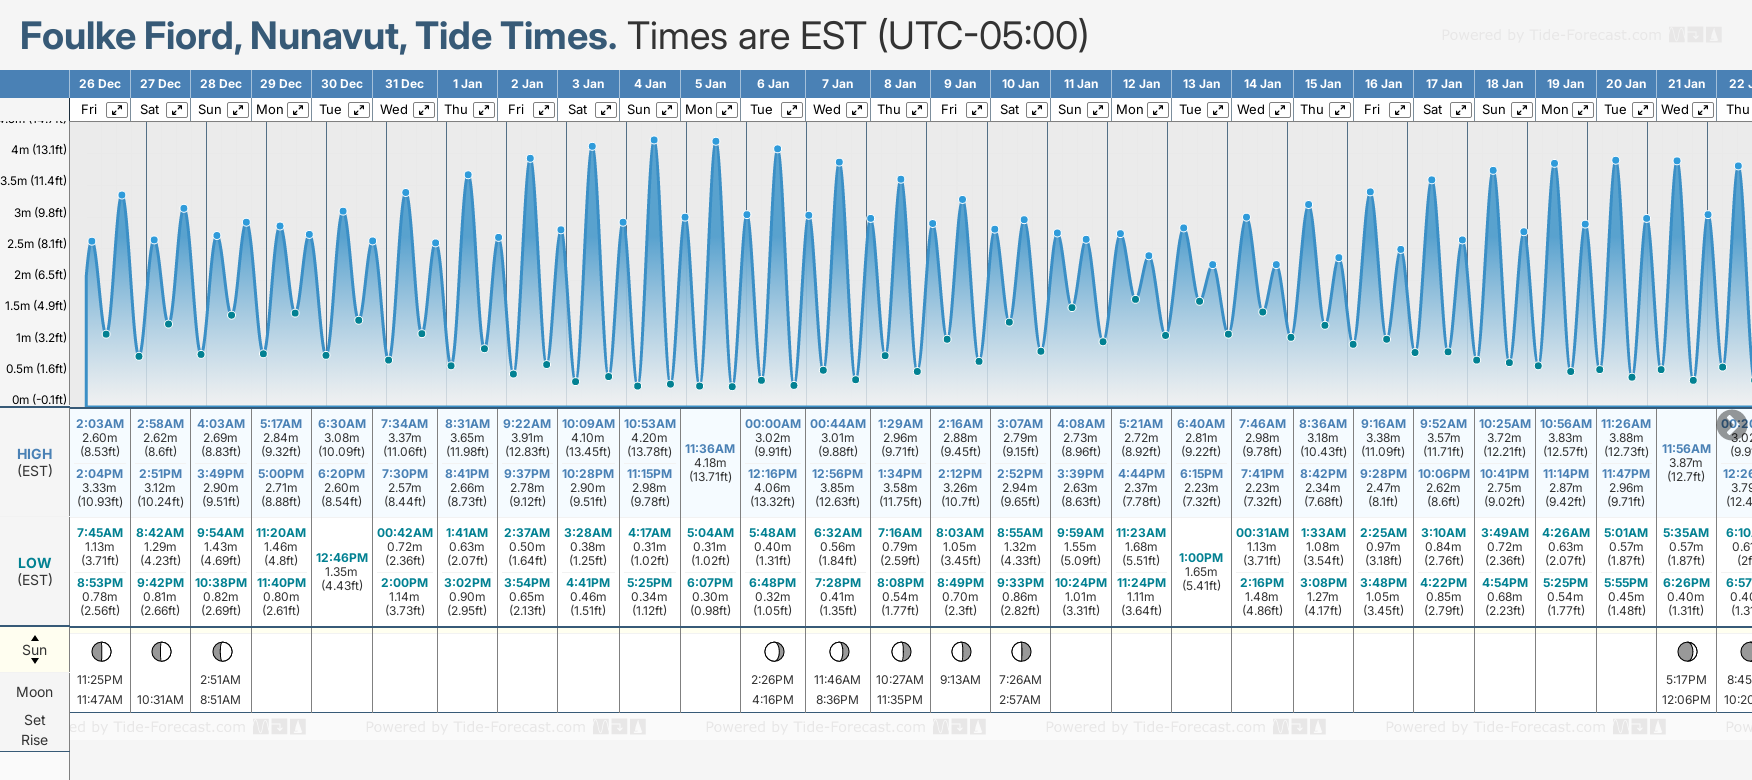
Task: Expand Wednesday 14 Jan tide details
Action: 1280,110
